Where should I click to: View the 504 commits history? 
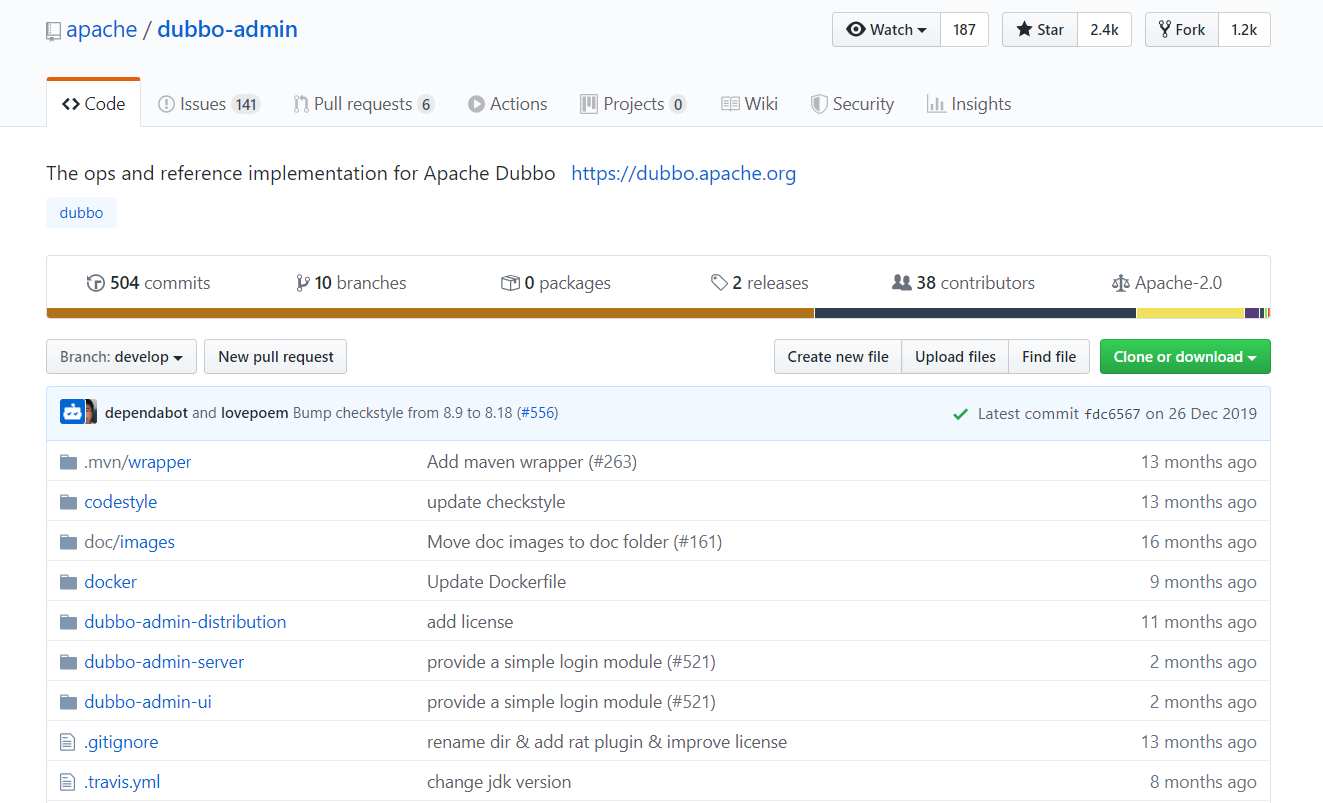(148, 283)
